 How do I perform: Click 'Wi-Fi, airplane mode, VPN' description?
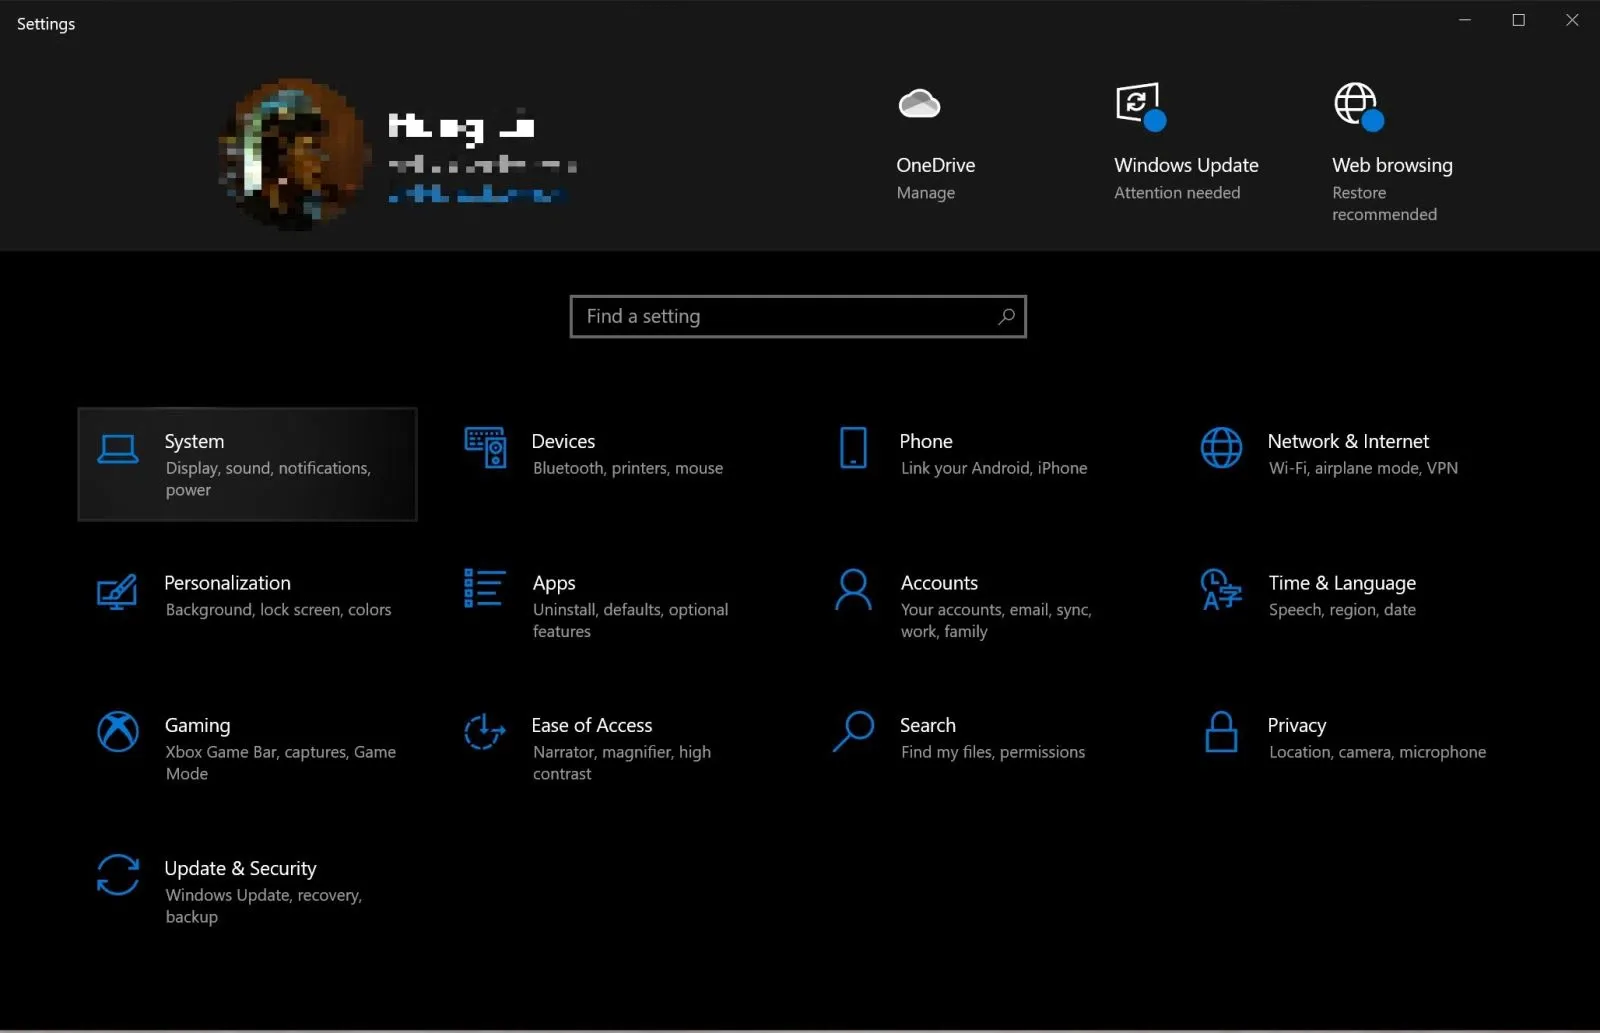pyautogui.click(x=1363, y=468)
